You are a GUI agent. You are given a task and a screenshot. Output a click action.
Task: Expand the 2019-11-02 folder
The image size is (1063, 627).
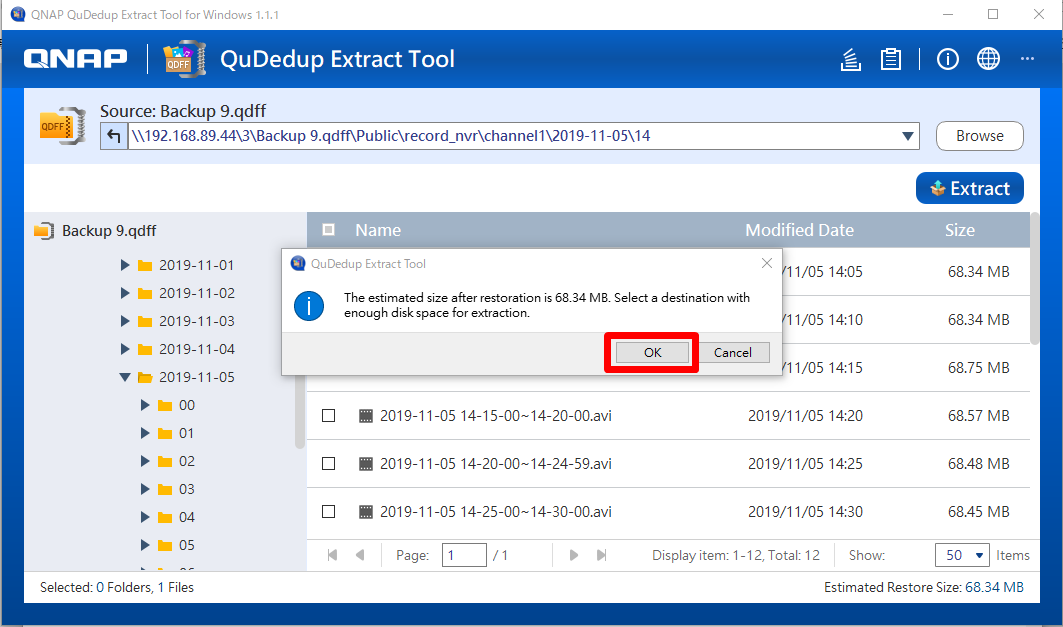(125, 293)
